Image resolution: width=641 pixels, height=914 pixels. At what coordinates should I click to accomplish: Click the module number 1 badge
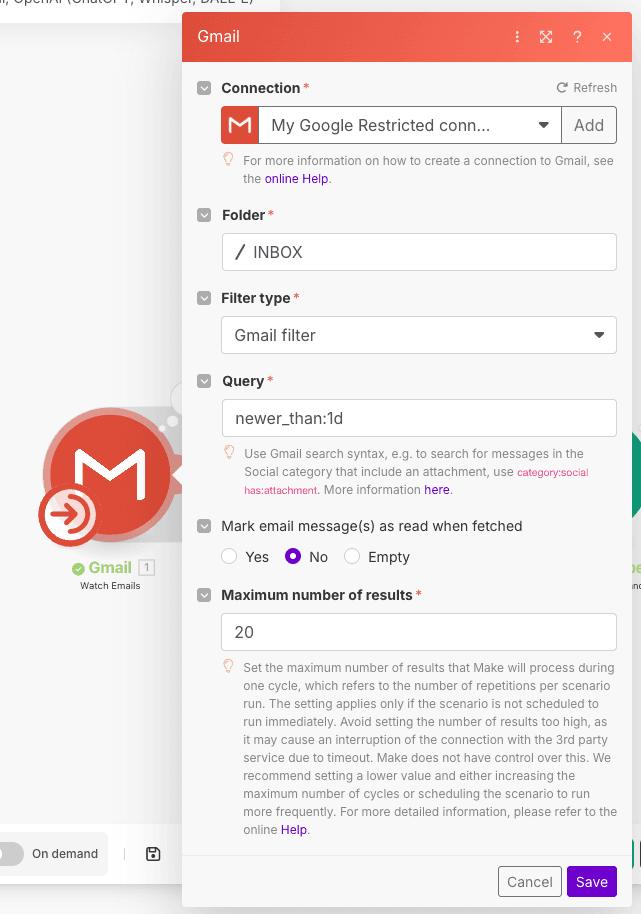147,567
